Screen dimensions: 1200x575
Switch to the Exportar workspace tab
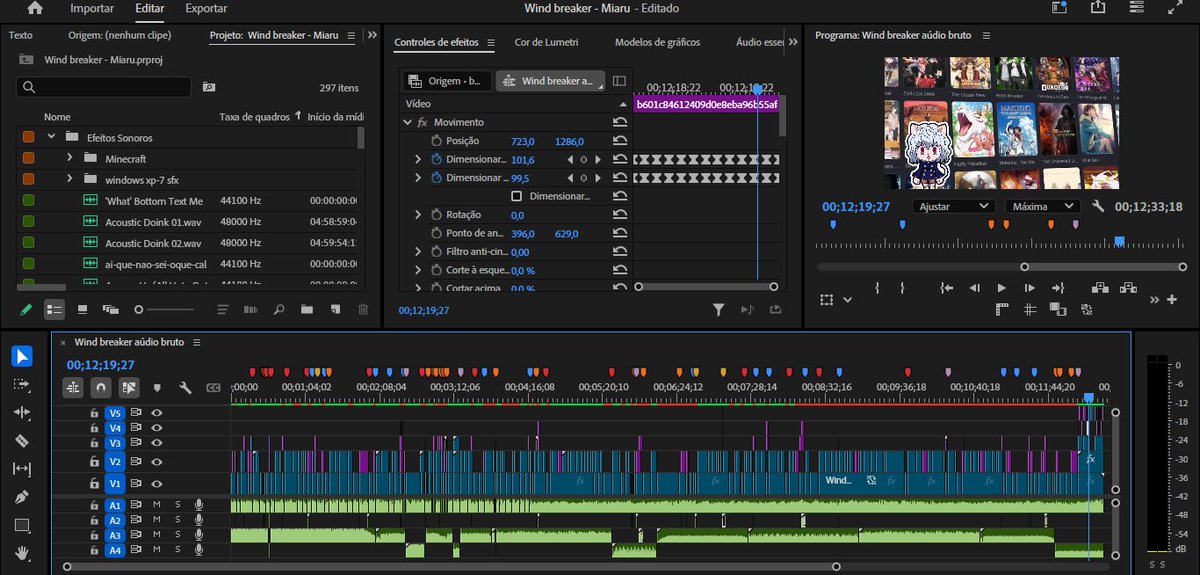206,8
